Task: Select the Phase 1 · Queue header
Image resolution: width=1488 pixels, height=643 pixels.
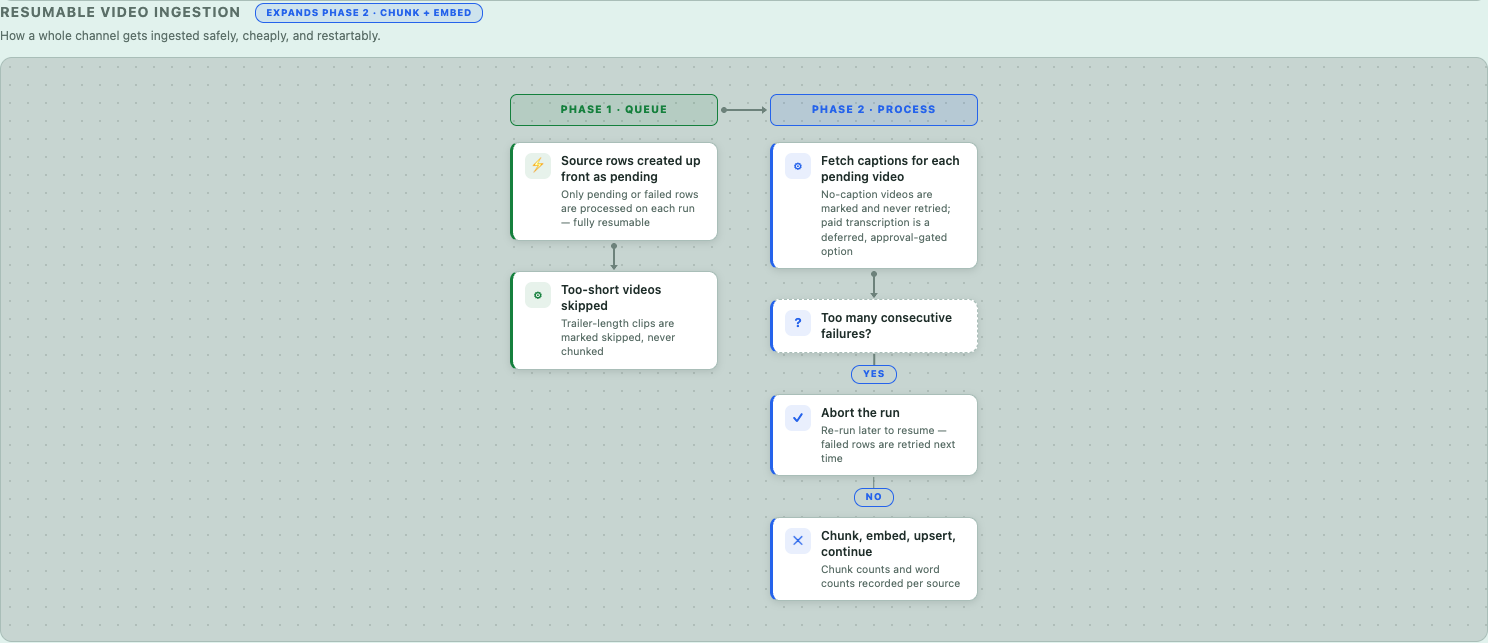Action: [614, 110]
